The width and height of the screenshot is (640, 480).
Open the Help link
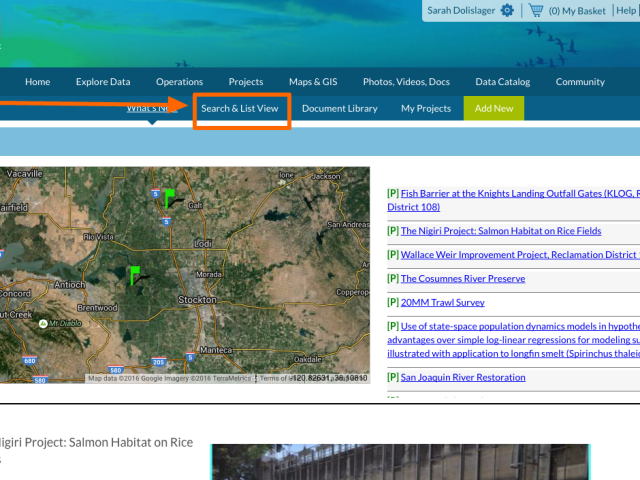tap(626, 11)
